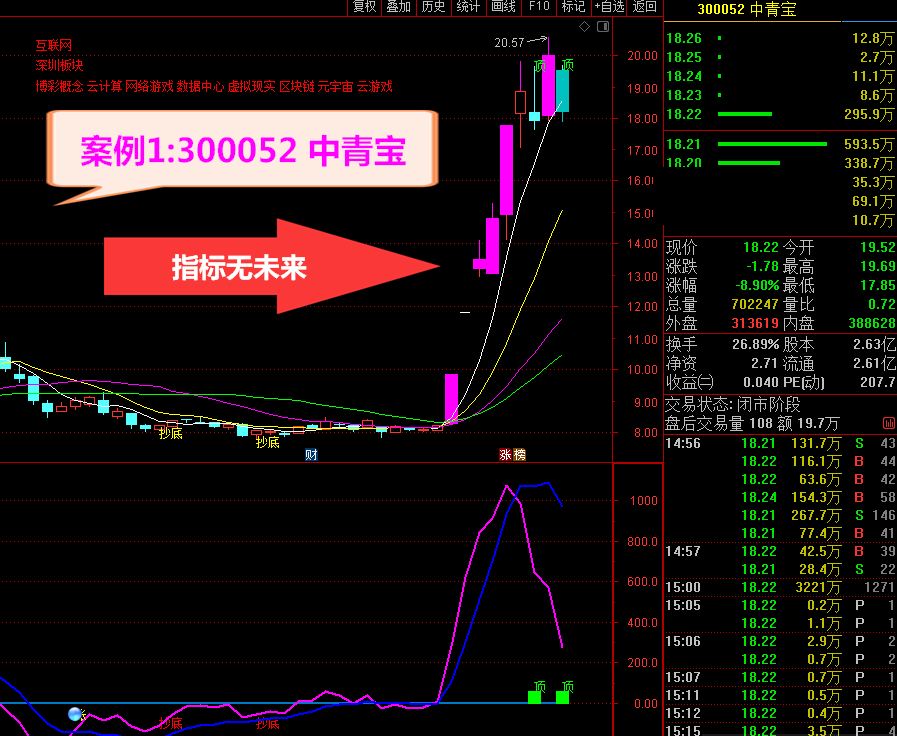Click the 154.3万 trade amount

point(816,497)
